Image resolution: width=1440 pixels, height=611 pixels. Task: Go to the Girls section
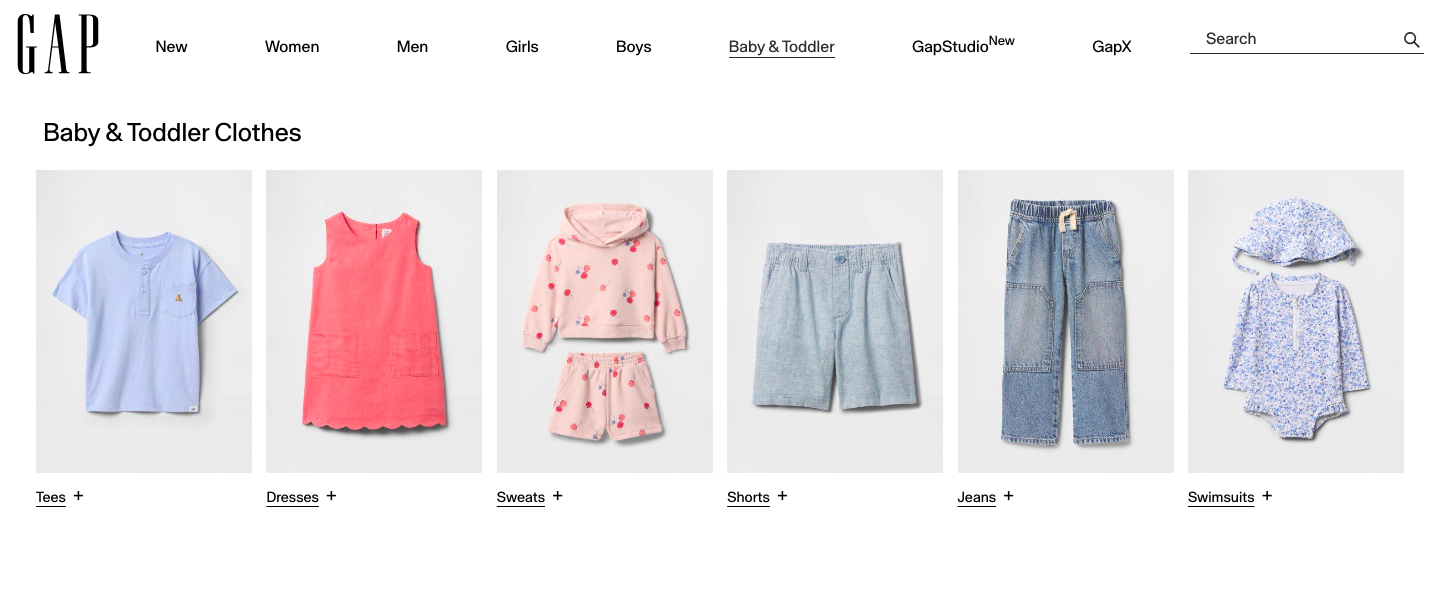click(x=522, y=47)
